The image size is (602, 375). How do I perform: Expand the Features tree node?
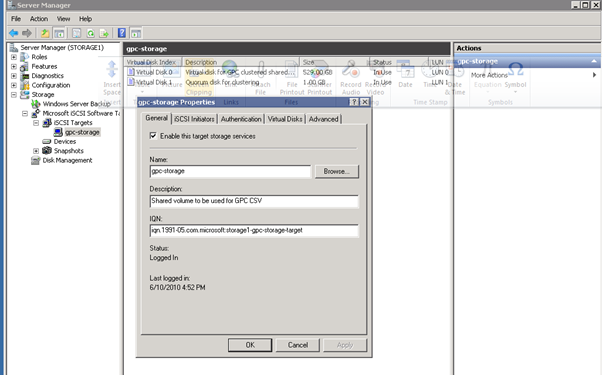coord(14,66)
